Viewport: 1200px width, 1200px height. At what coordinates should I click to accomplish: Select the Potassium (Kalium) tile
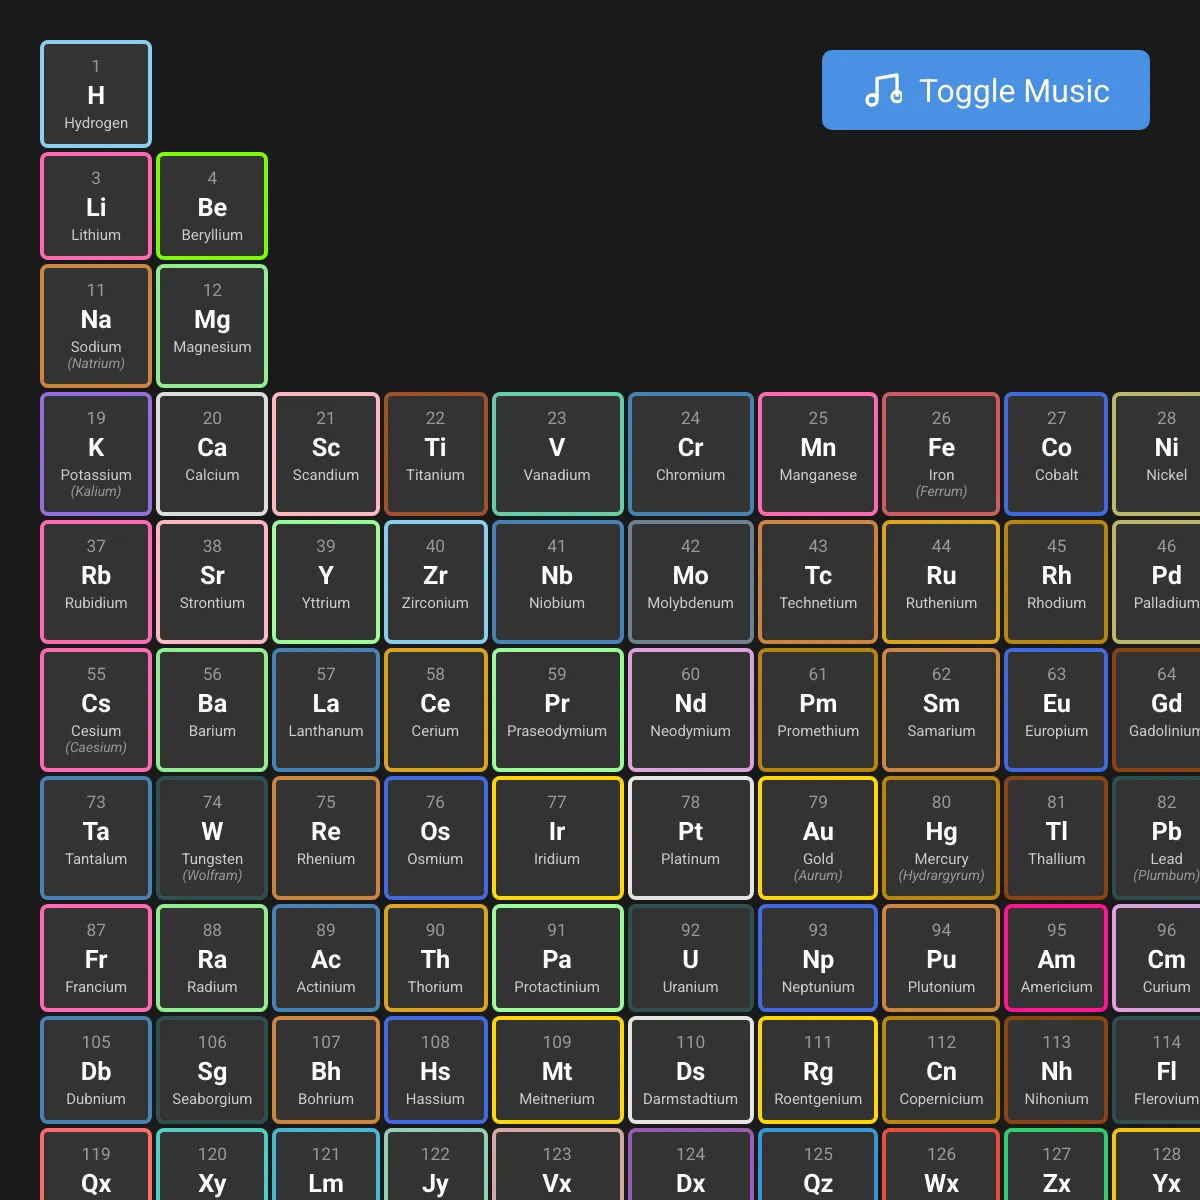point(96,454)
